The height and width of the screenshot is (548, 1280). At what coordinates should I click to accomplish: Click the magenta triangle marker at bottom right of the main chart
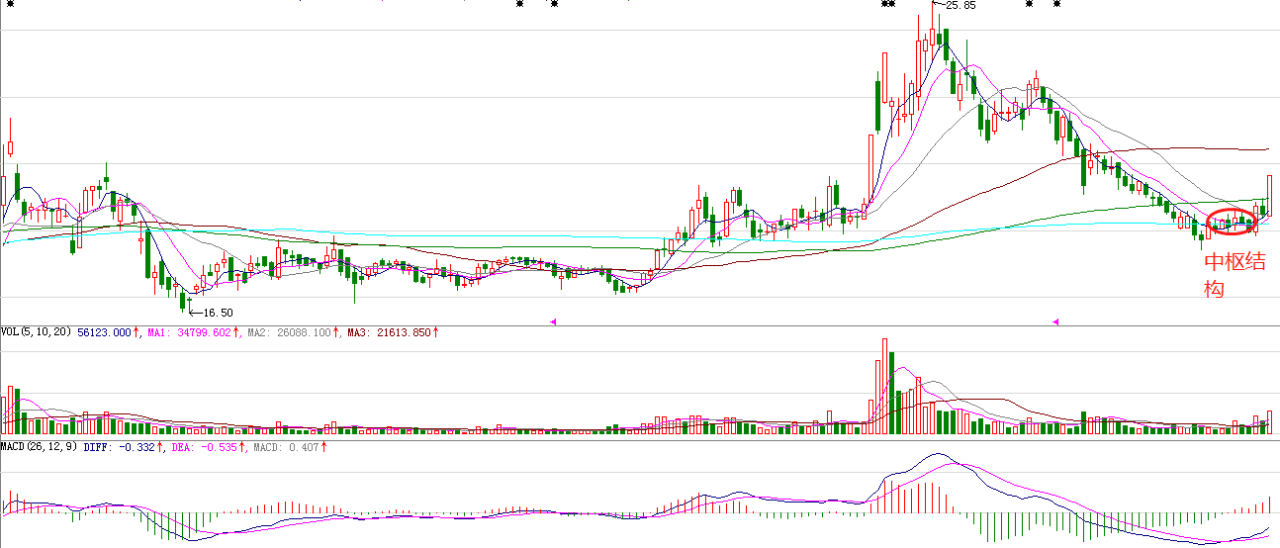click(x=1055, y=321)
